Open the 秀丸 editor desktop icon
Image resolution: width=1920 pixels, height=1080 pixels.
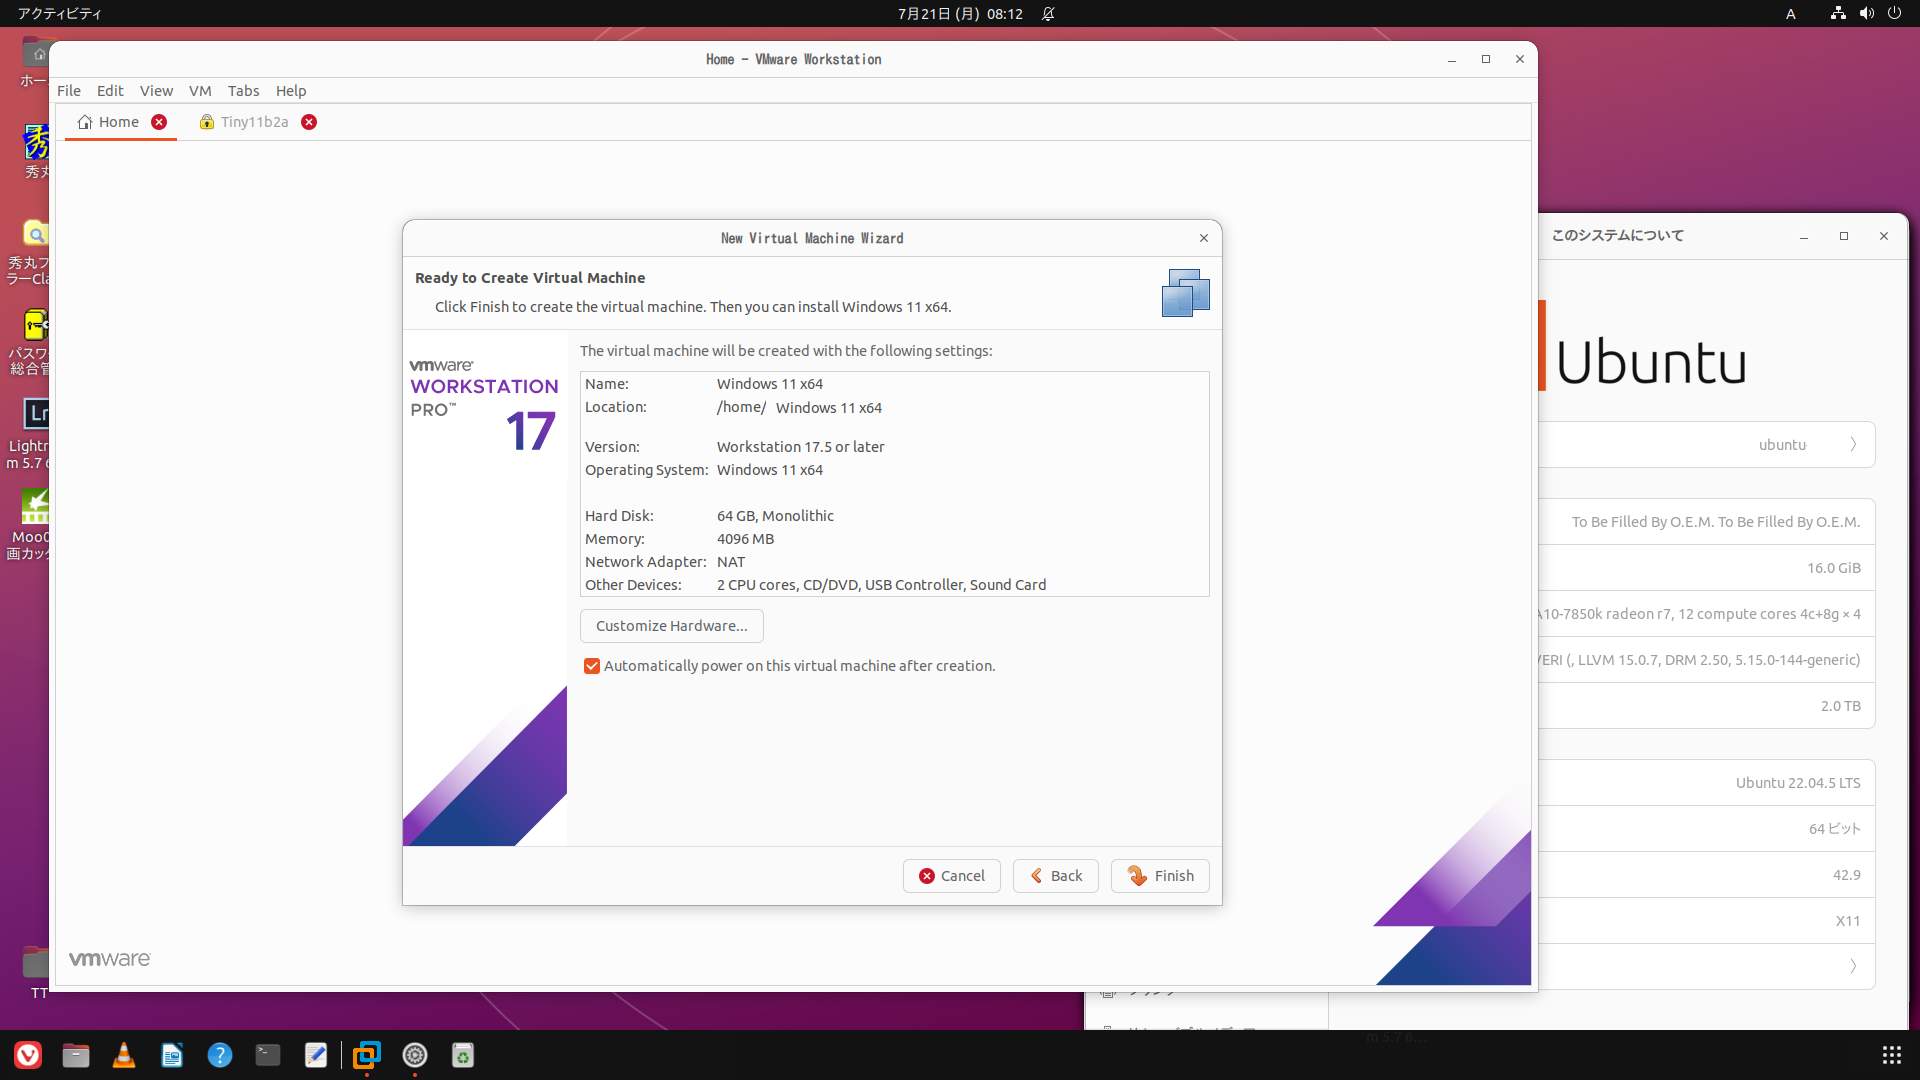point(37,143)
